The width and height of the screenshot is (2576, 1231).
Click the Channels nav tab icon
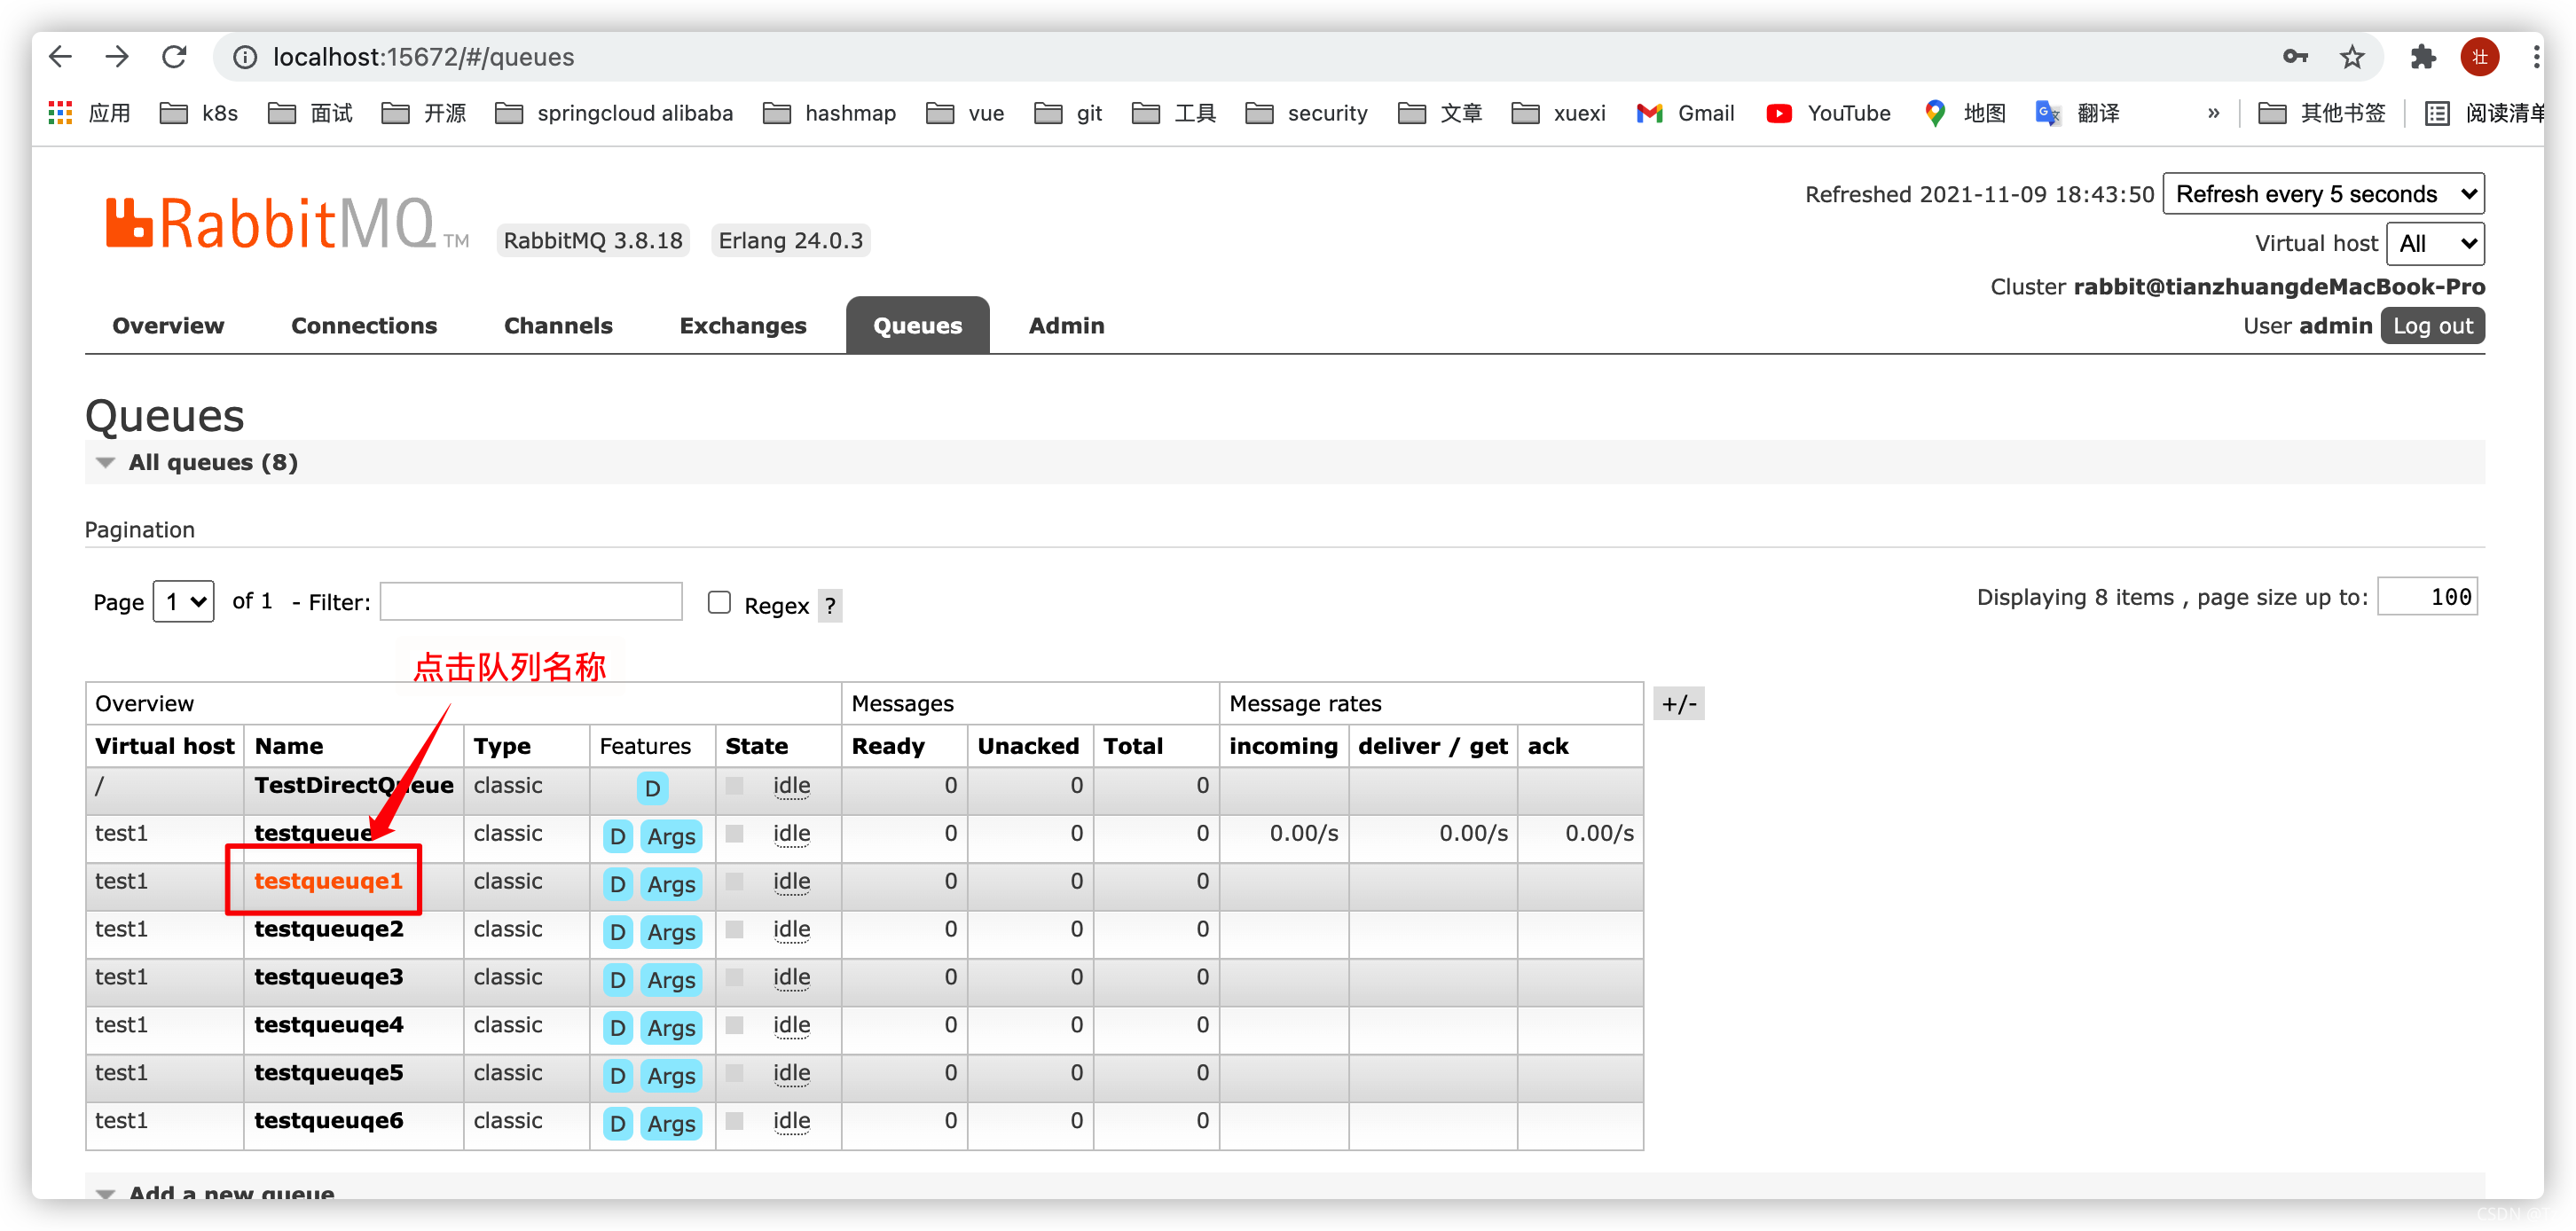[554, 325]
